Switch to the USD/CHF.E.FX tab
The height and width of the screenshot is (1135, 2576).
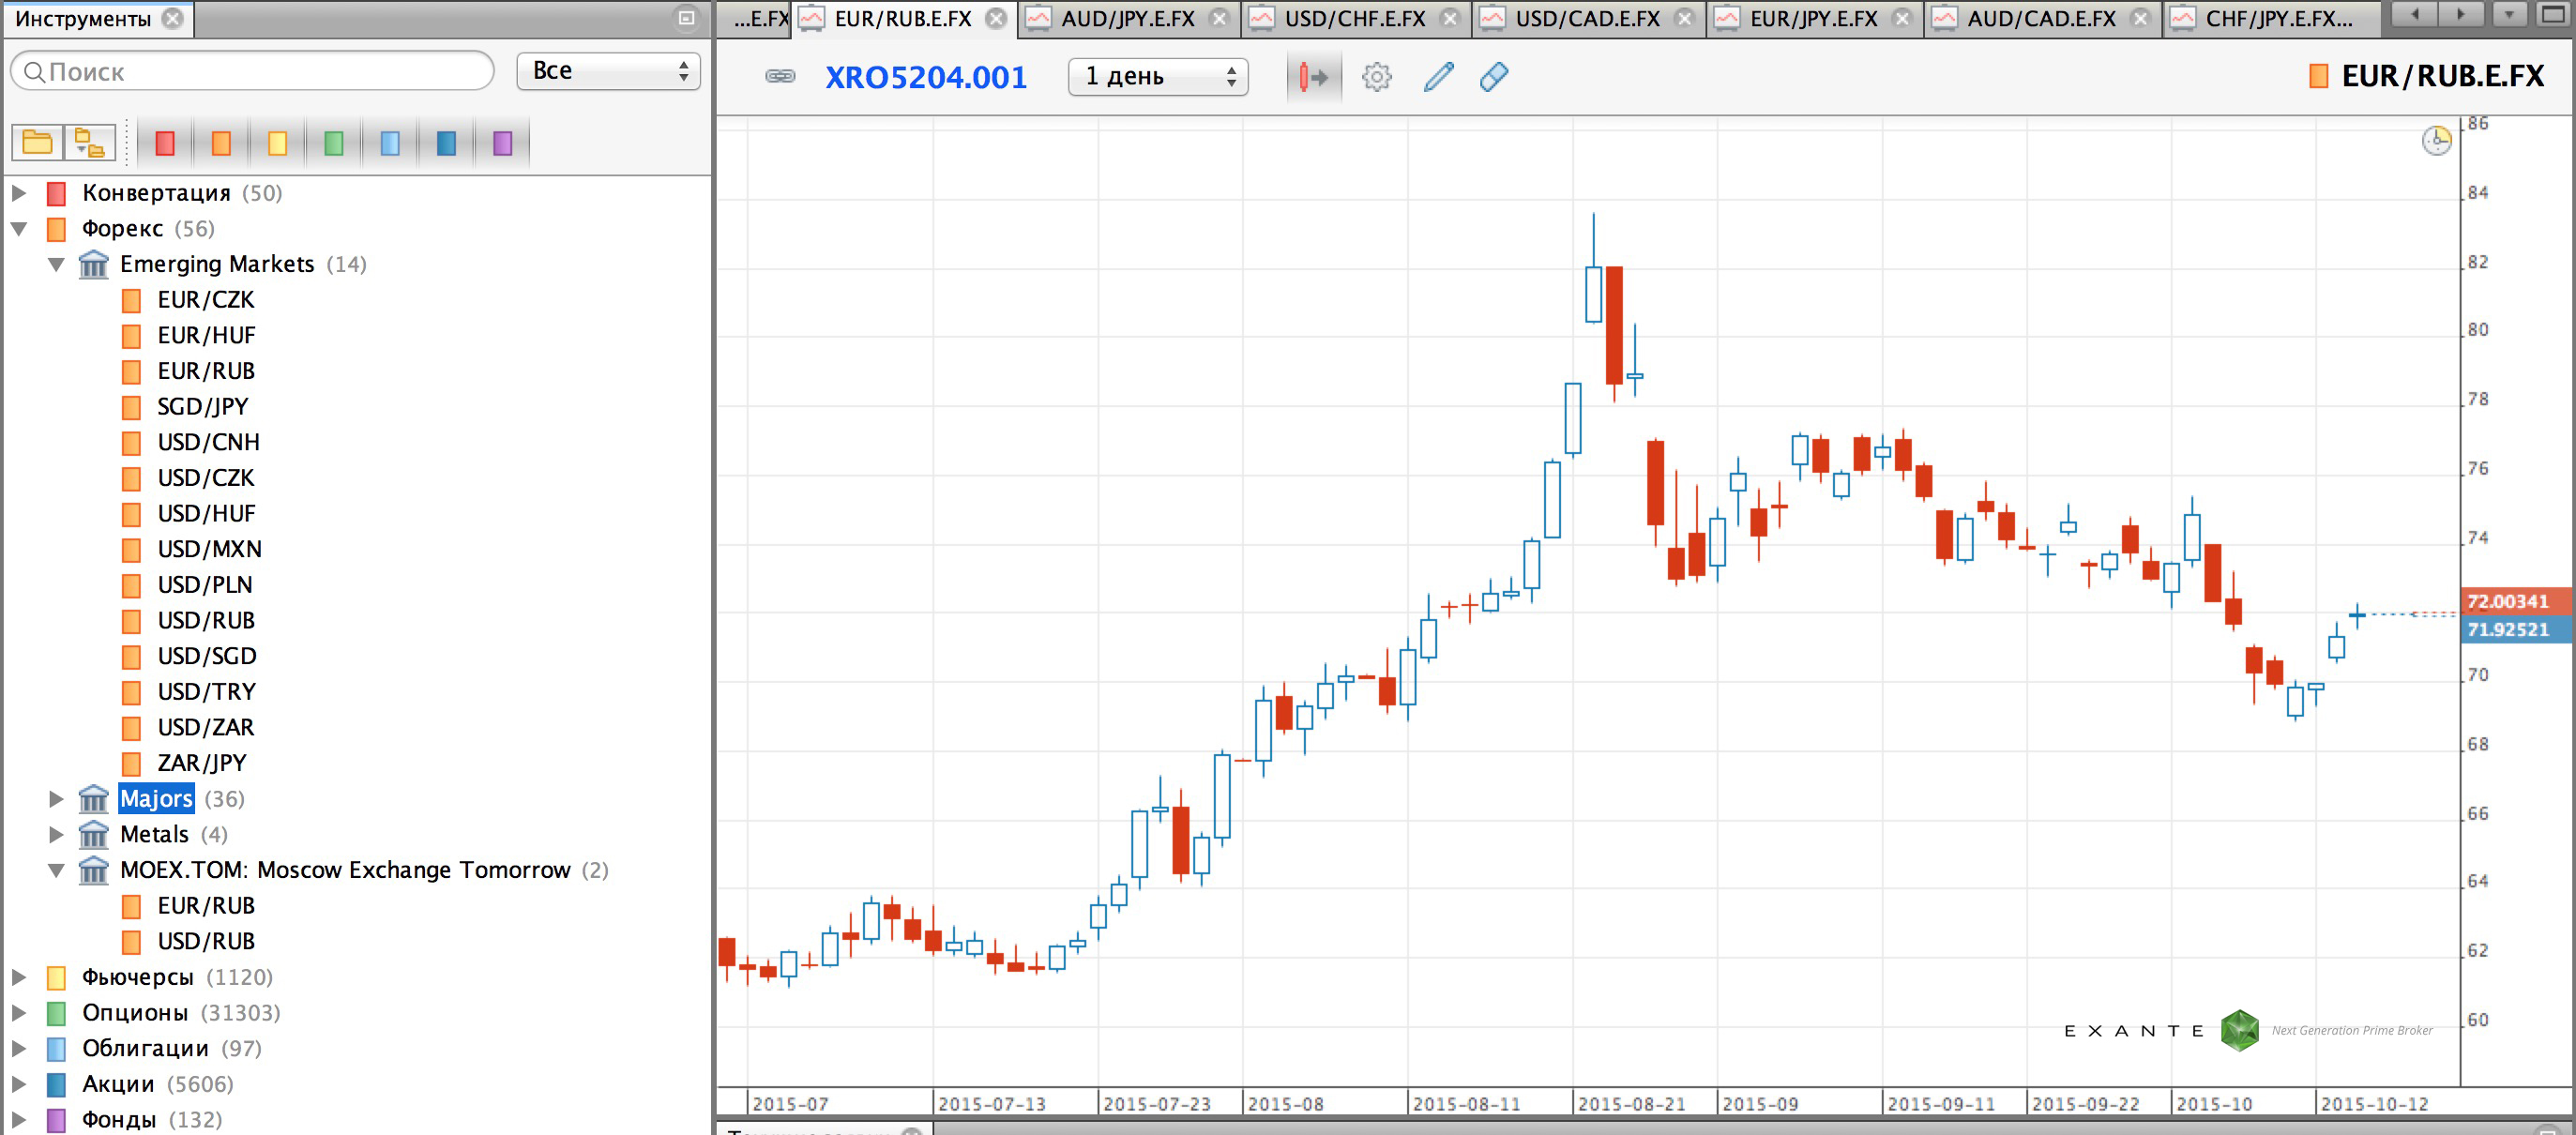click(x=1357, y=17)
